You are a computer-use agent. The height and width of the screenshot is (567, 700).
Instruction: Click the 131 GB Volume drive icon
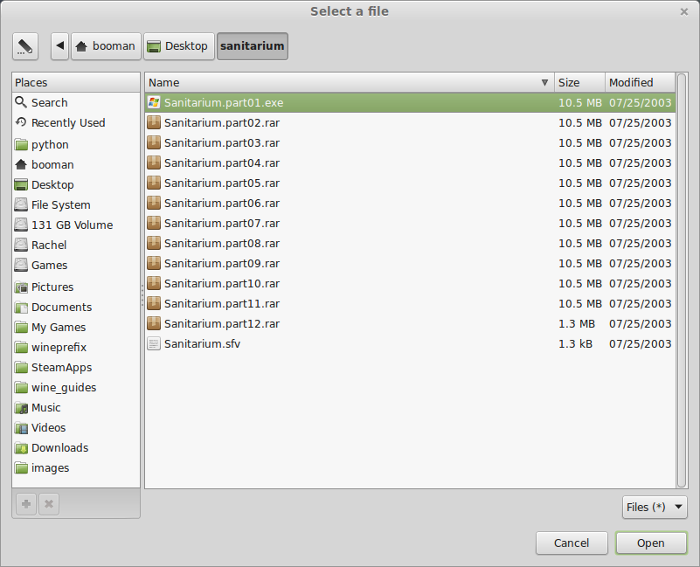pyautogui.click(x=21, y=225)
